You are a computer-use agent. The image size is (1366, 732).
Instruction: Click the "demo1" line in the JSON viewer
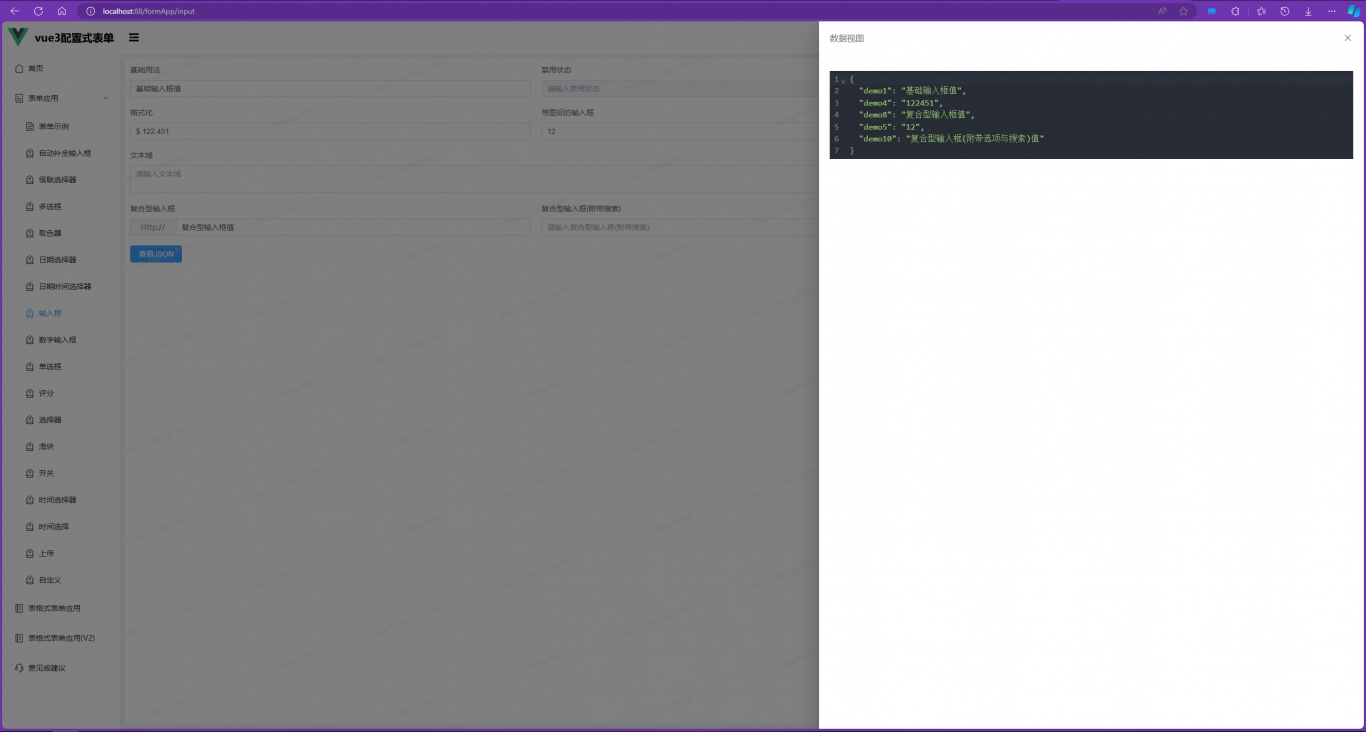tap(912, 91)
